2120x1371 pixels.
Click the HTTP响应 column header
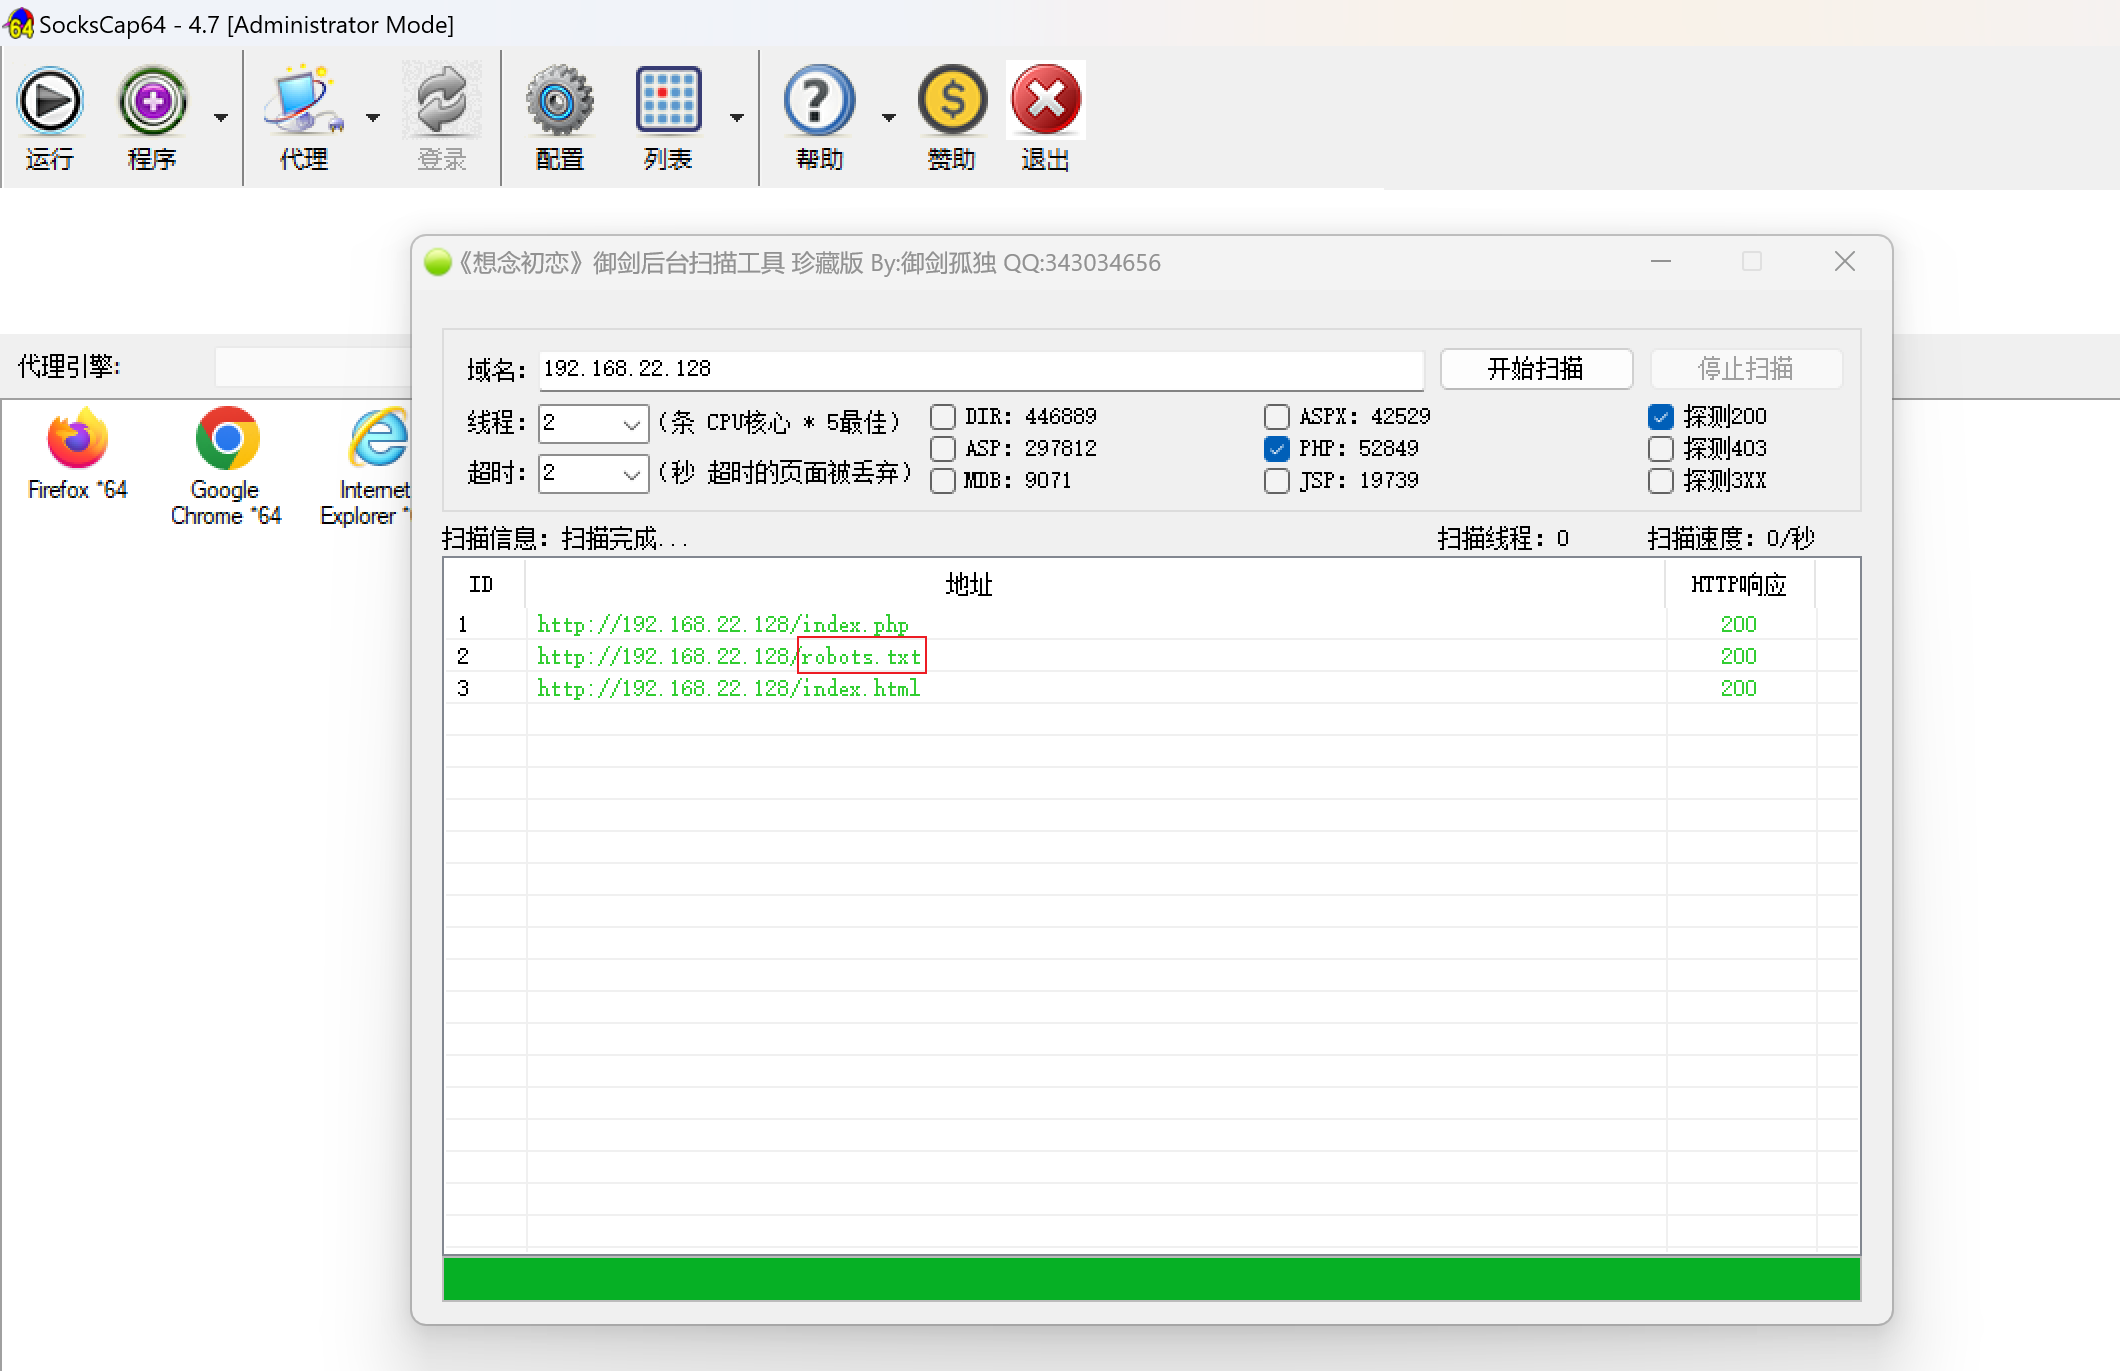pyautogui.click(x=1738, y=585)
